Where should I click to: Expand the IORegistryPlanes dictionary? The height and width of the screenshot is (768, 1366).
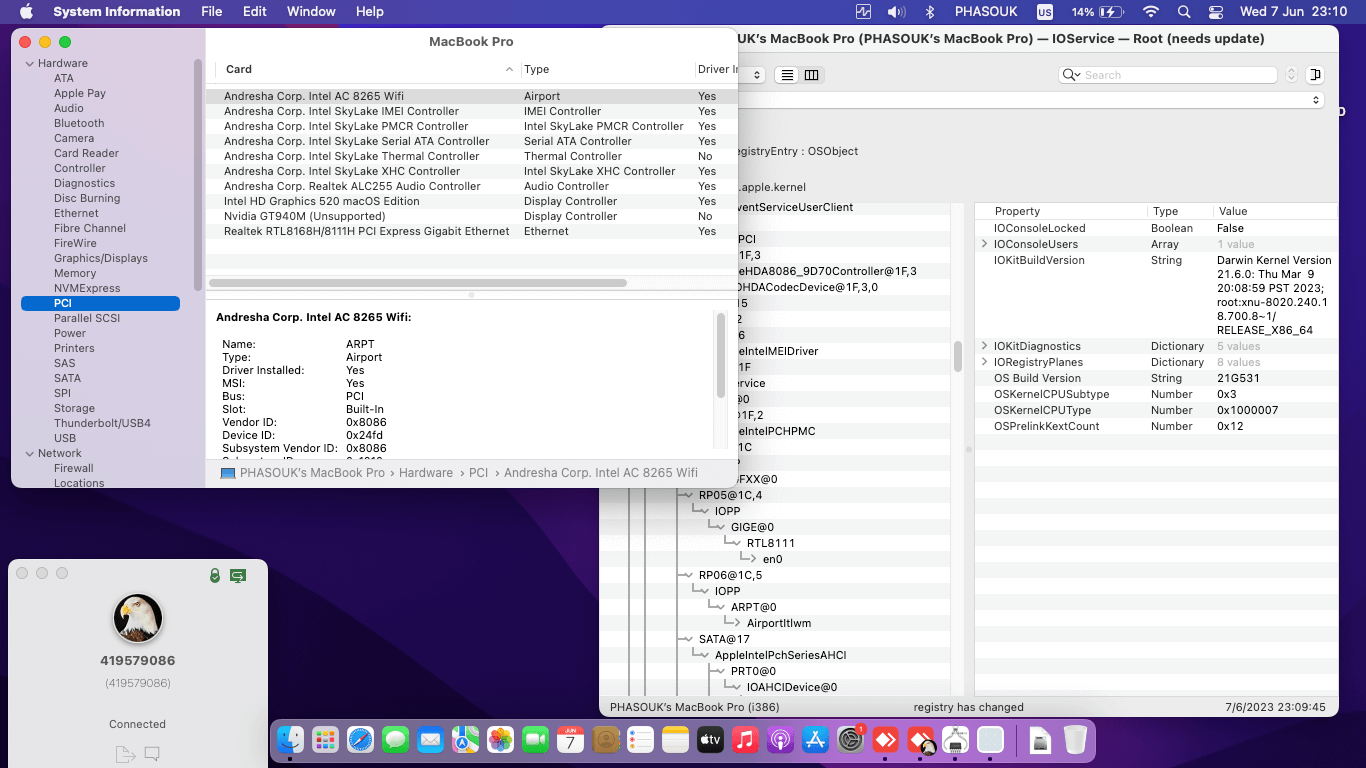[x=984, y=361]
